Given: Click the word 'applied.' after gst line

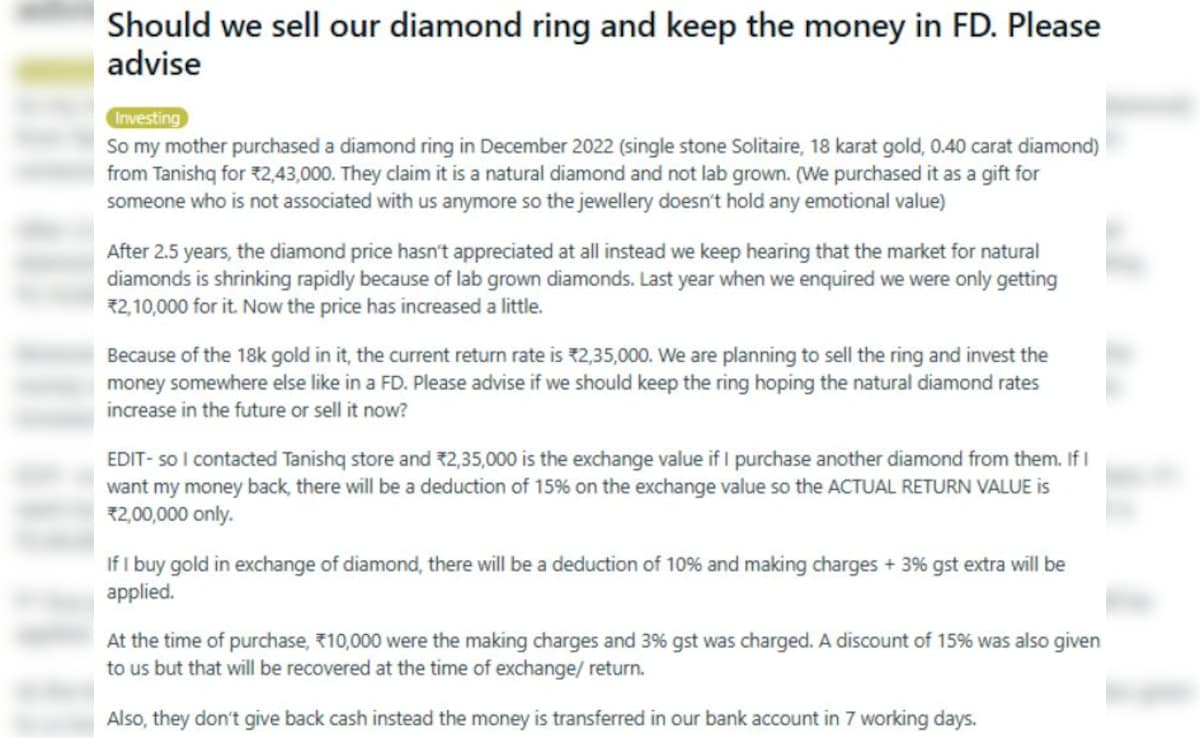Looking at the screenshot, I should (141, 591).
